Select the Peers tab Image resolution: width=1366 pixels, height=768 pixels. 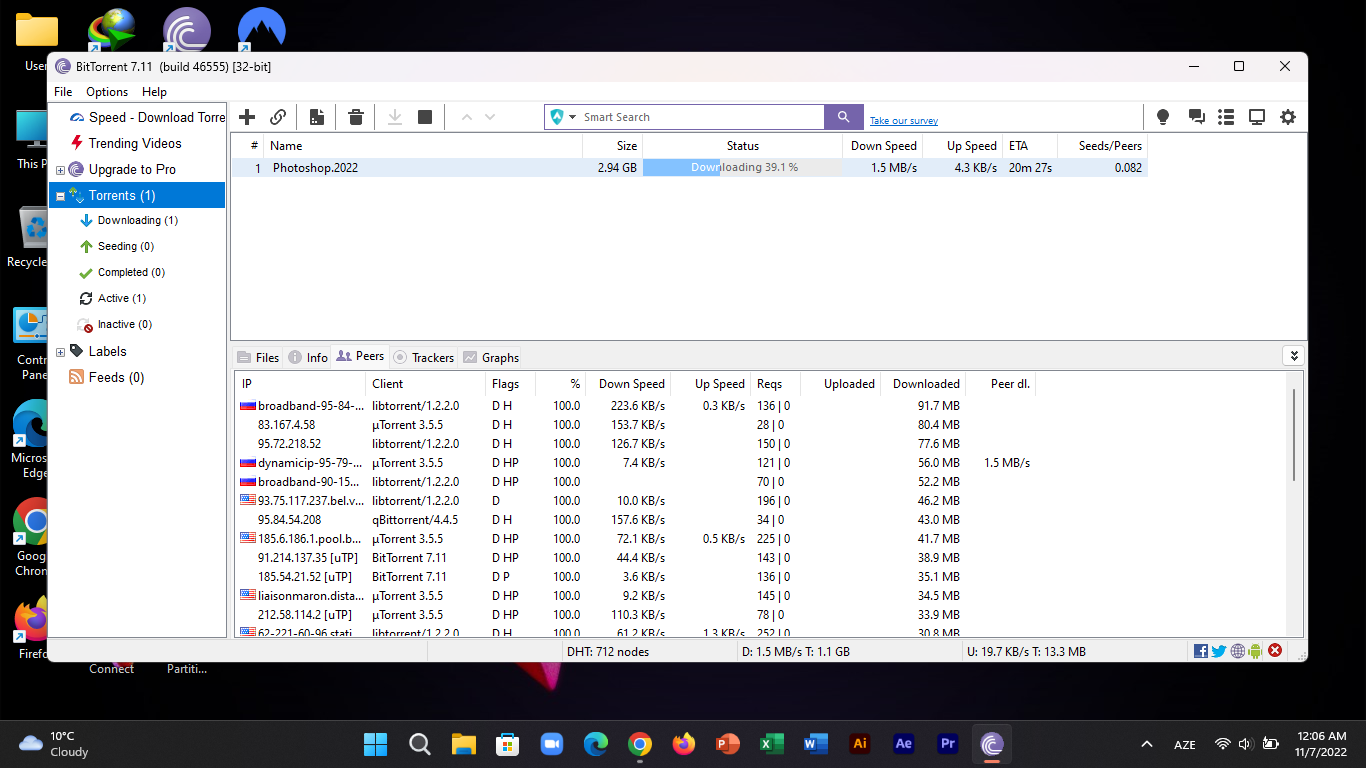[x=360, y=356]
